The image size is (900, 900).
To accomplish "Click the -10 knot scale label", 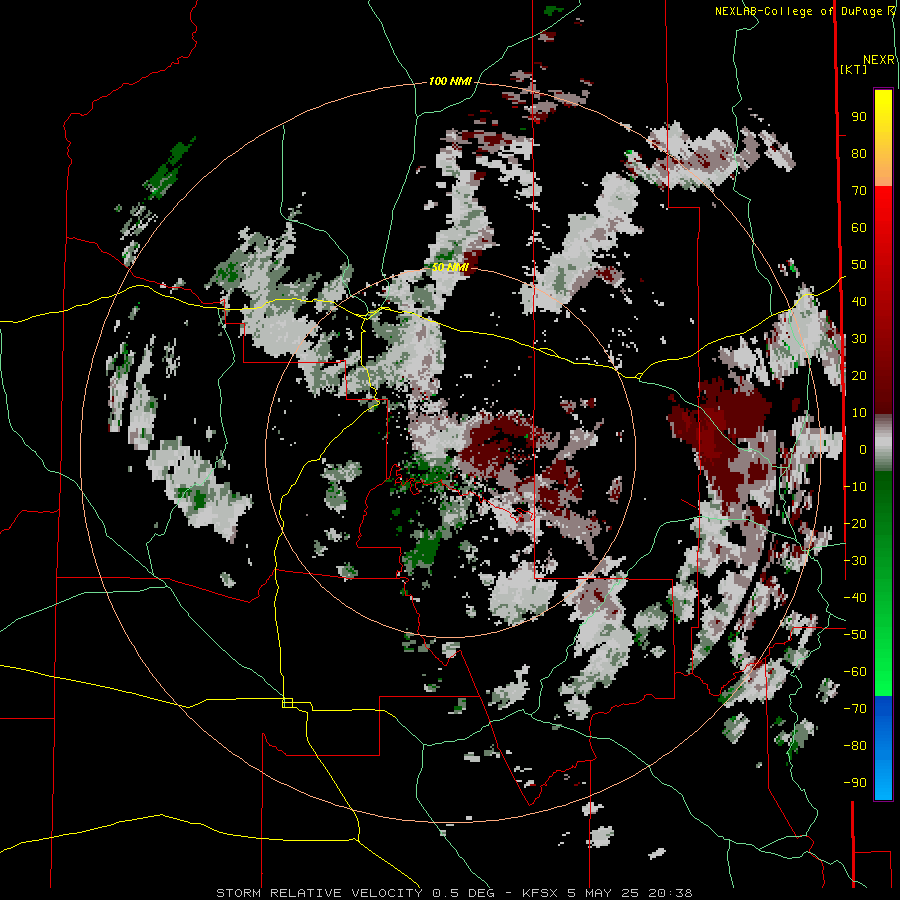I will (x=855, y=487).
